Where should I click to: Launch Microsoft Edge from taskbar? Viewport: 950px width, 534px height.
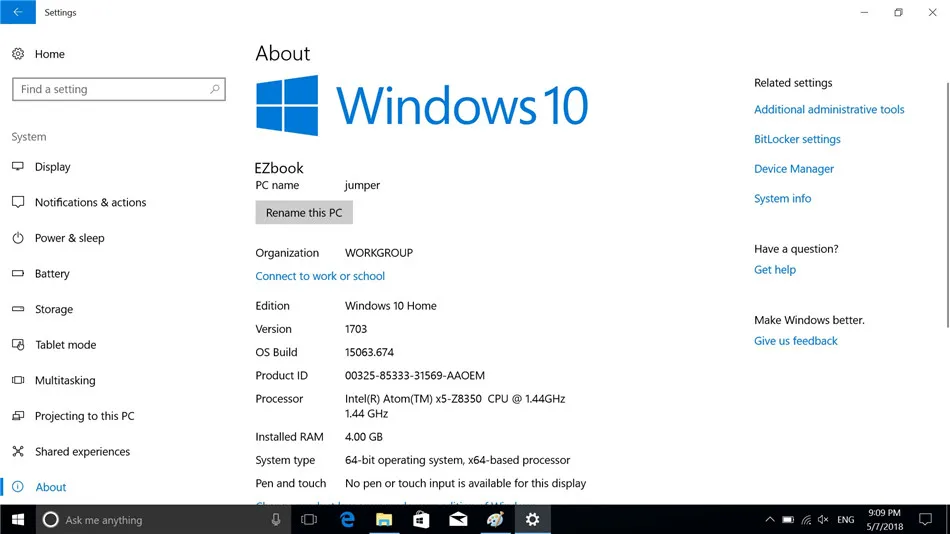click(x=347, y=519)
